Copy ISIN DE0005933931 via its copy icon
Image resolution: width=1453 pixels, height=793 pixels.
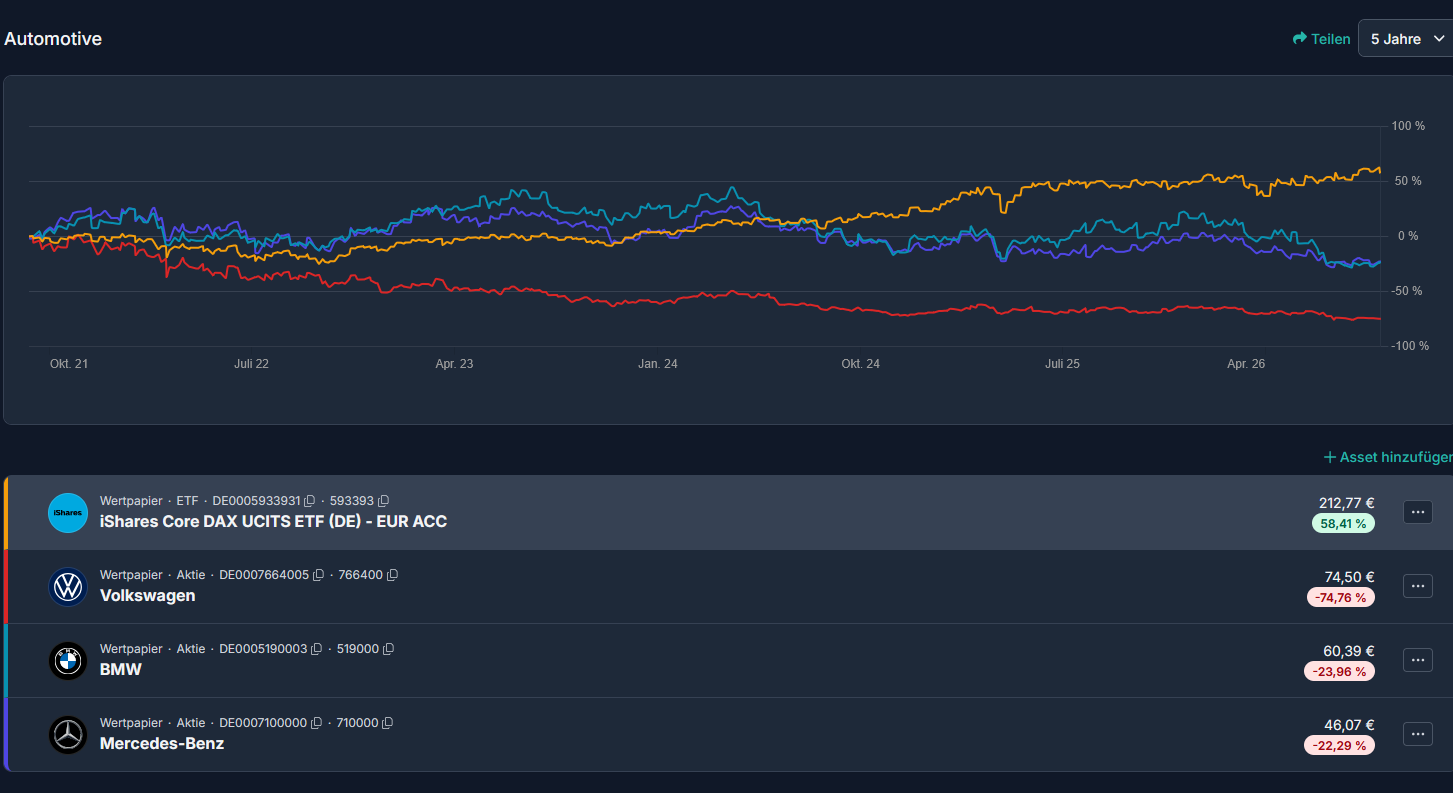pyautogui.click(x=310, y=501)
